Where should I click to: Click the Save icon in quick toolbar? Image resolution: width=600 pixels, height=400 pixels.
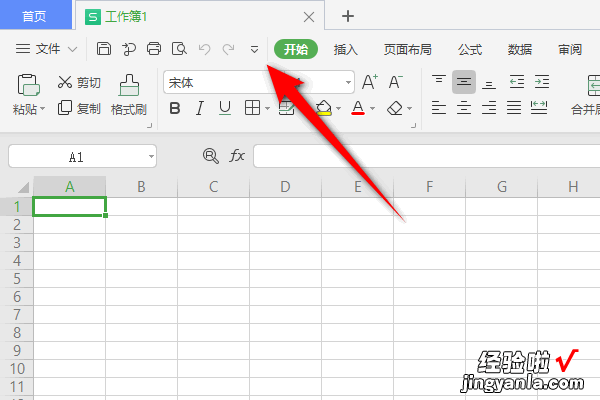pos(104,49)
